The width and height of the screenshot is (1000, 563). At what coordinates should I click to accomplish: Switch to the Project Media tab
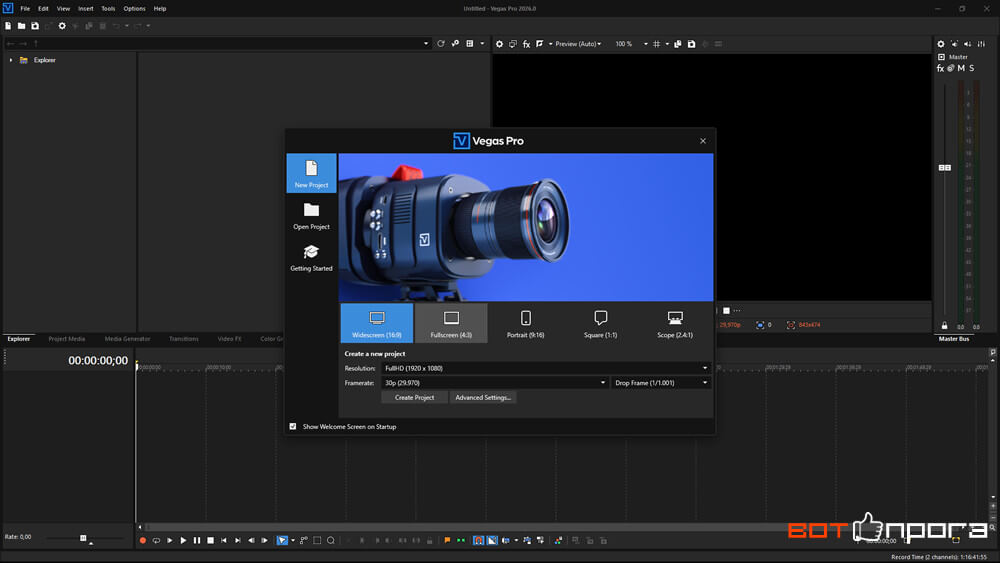pos(66,339)
